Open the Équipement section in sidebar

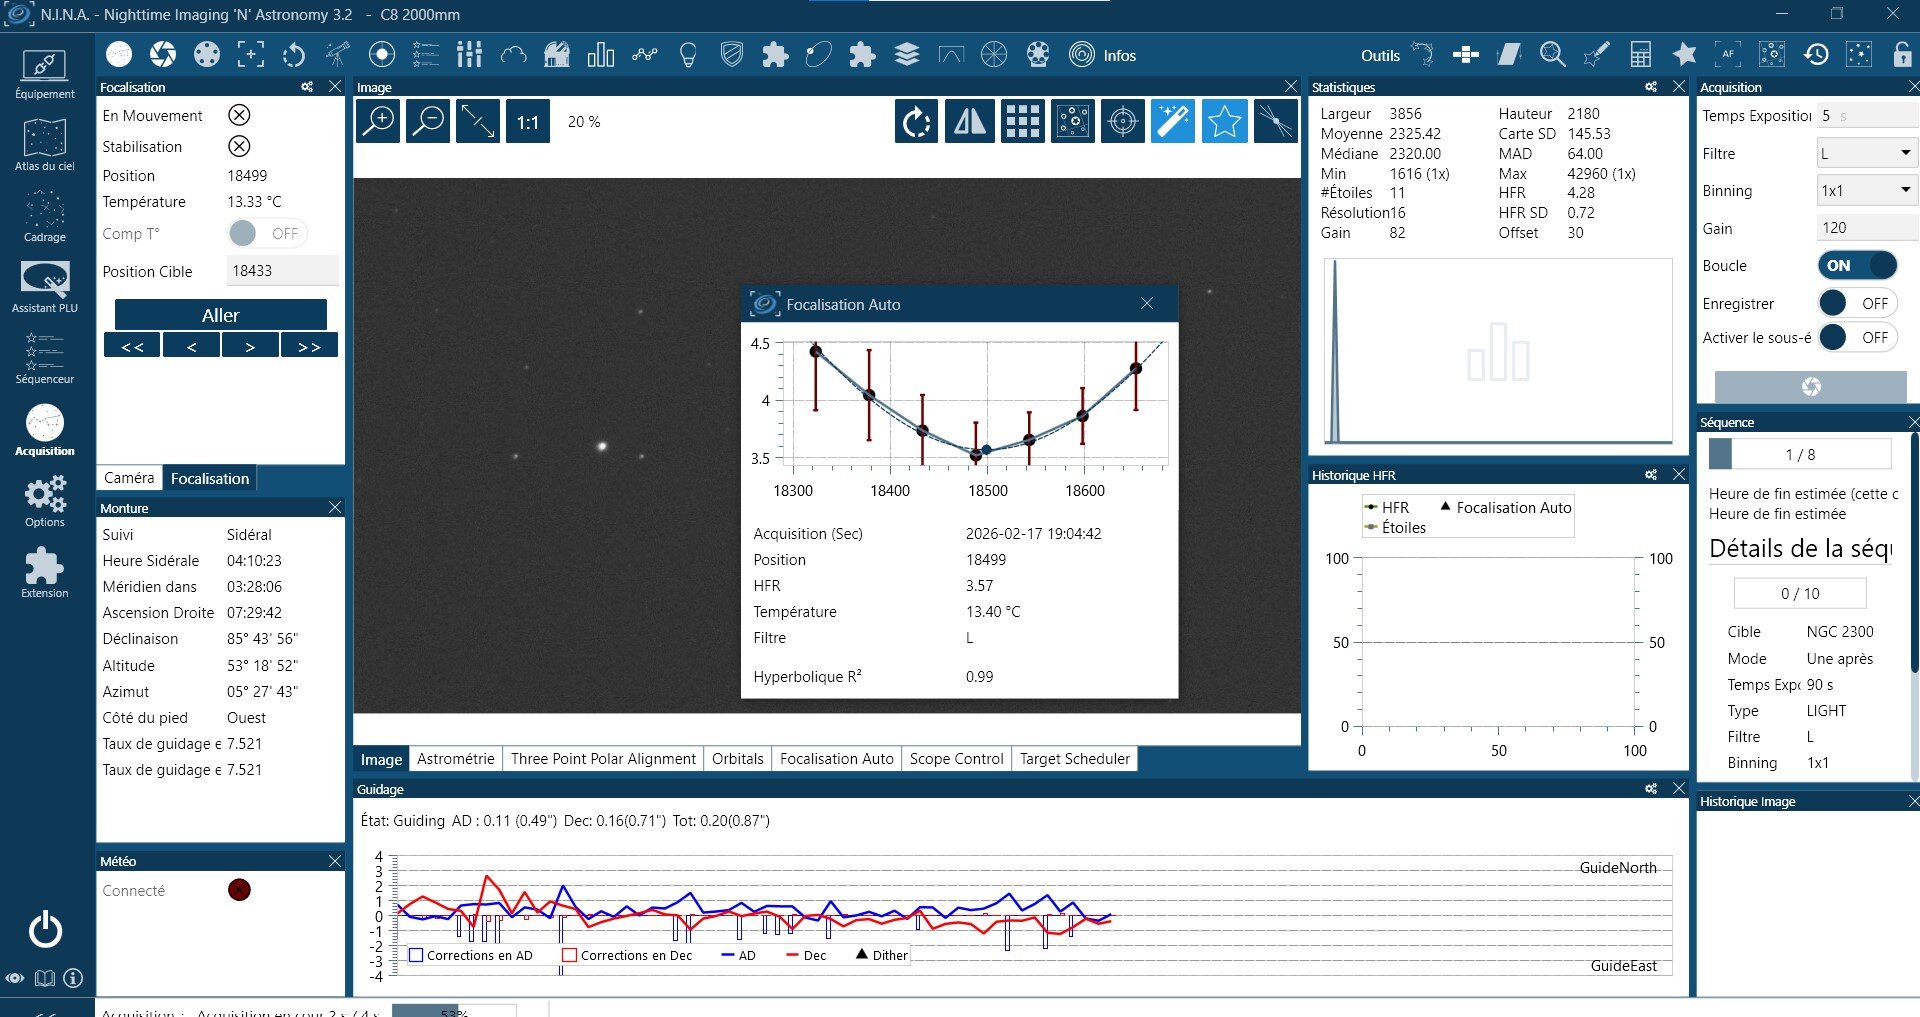44,74
